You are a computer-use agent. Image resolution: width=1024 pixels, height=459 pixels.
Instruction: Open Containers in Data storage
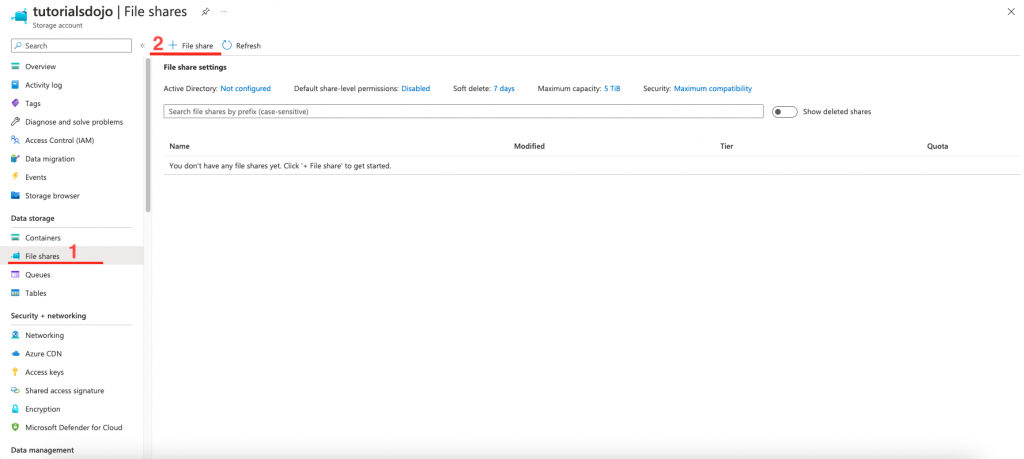click(43, 238)
